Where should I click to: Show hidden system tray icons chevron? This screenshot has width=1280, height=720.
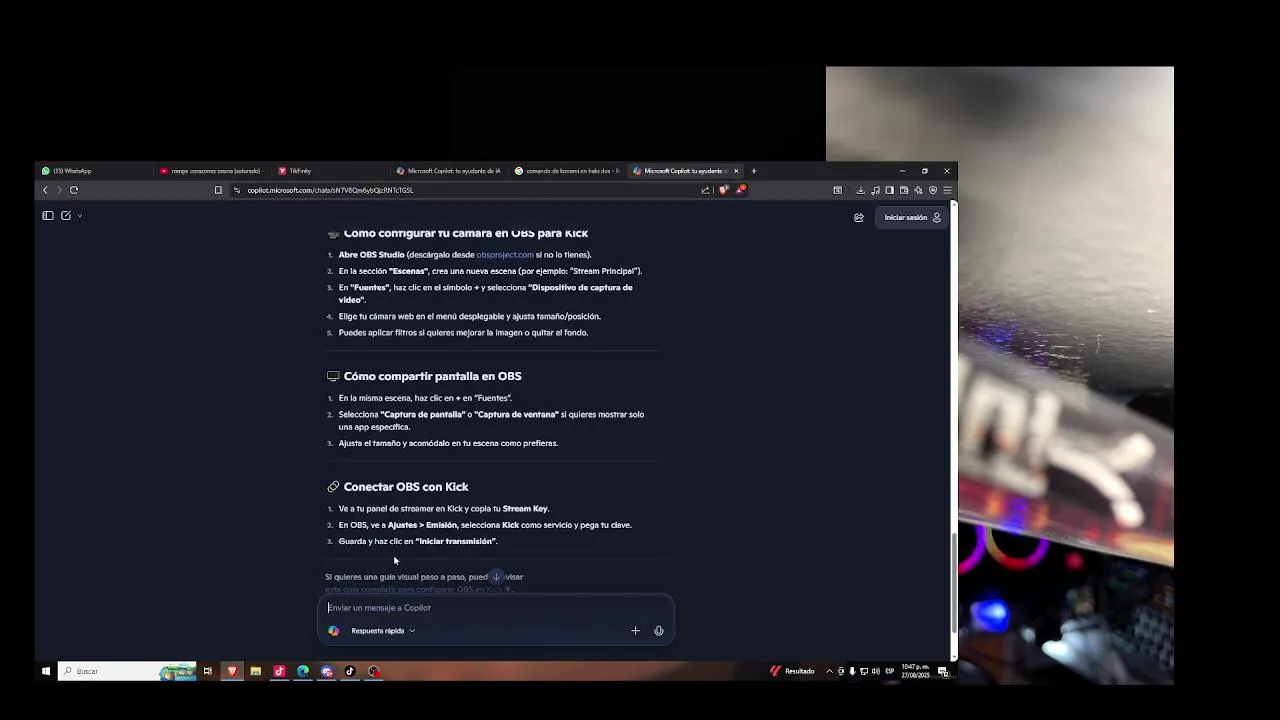tap(829, 671)
